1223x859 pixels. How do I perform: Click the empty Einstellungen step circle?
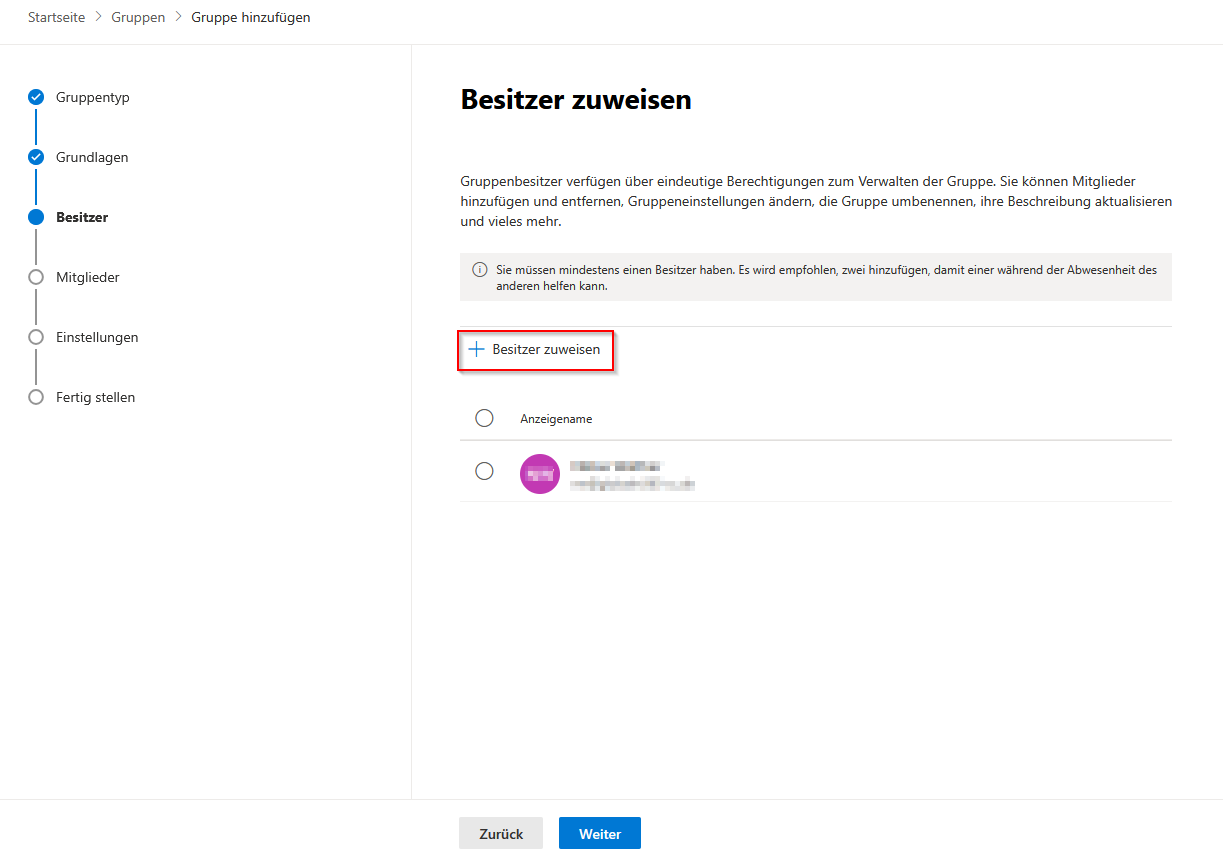(x=36, y=337)
